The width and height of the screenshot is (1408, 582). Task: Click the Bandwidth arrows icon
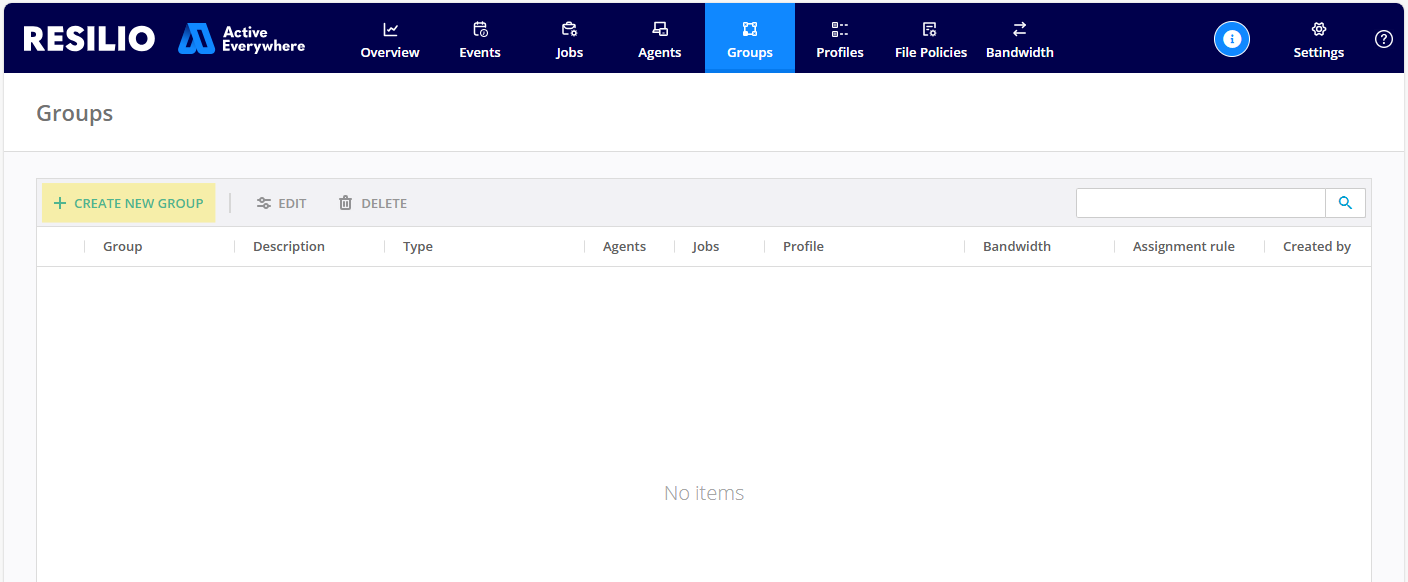point(1019,30)
